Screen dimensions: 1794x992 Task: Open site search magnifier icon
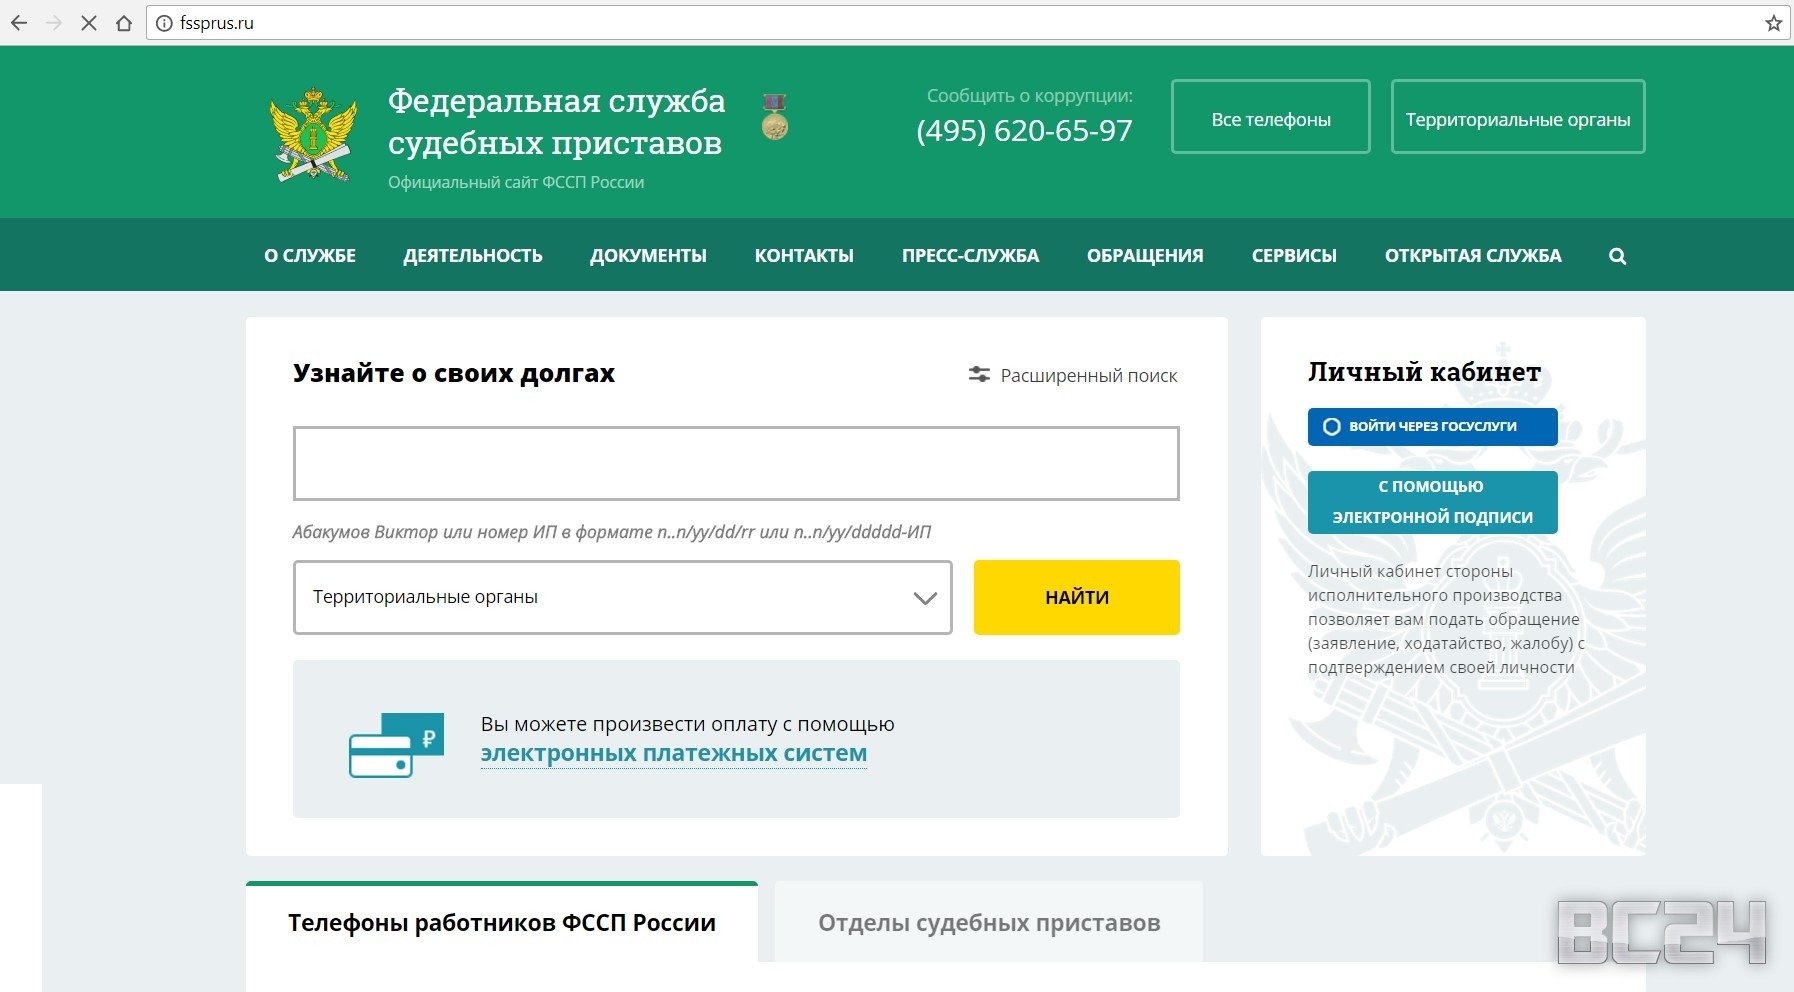[x=1617, y=256]
